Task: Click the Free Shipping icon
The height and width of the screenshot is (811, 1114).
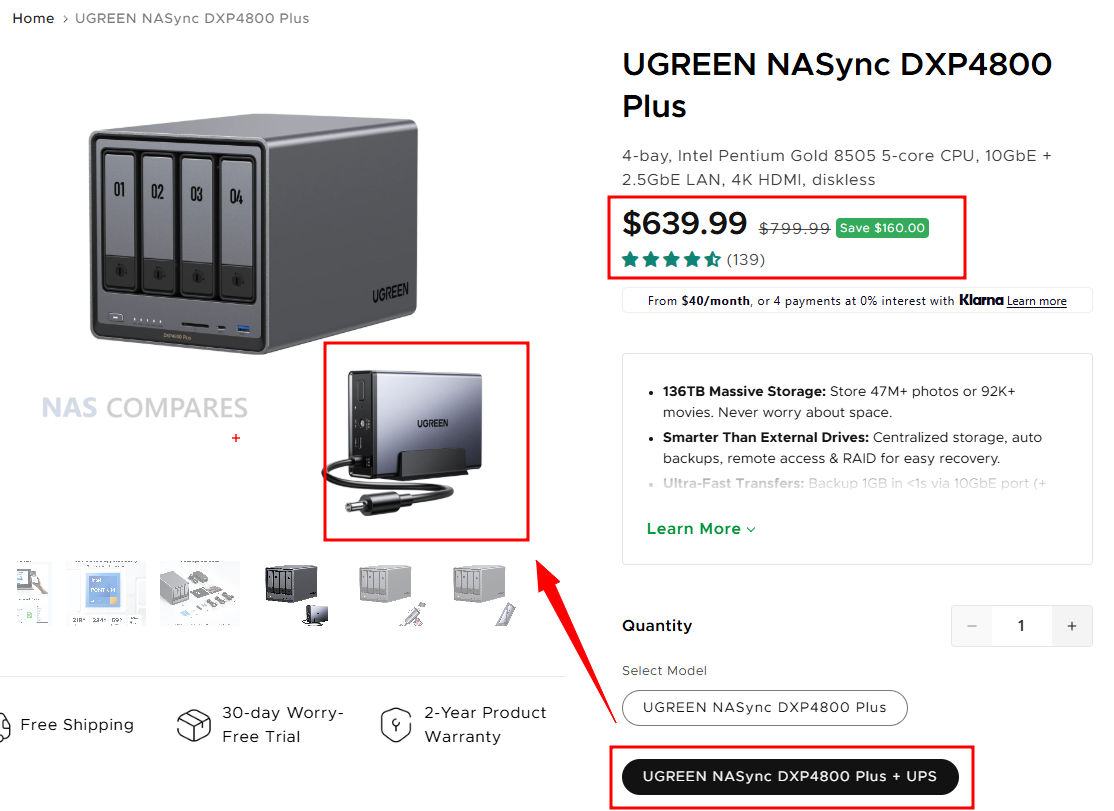Action: tap(4, 726)
